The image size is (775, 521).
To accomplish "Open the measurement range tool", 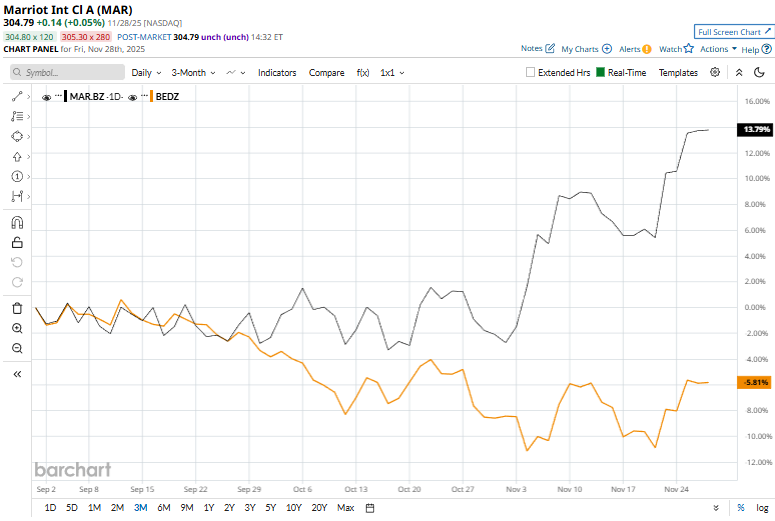I will 17,196.
